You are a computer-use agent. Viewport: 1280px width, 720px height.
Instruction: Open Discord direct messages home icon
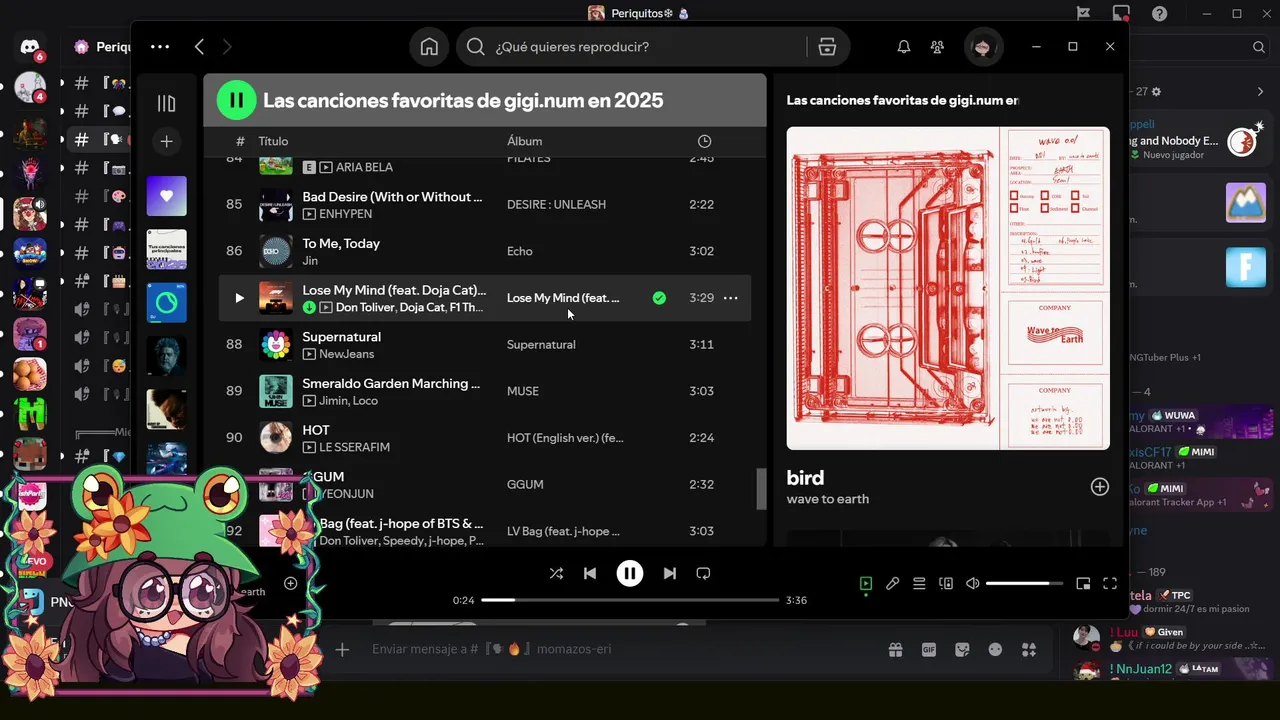pyautogui.click(x=30, y=47)
